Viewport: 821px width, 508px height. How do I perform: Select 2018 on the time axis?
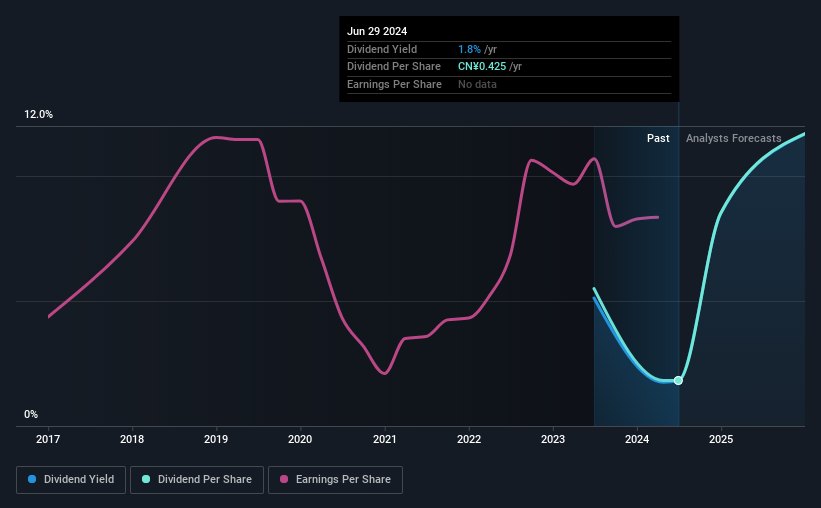point(132,439)
